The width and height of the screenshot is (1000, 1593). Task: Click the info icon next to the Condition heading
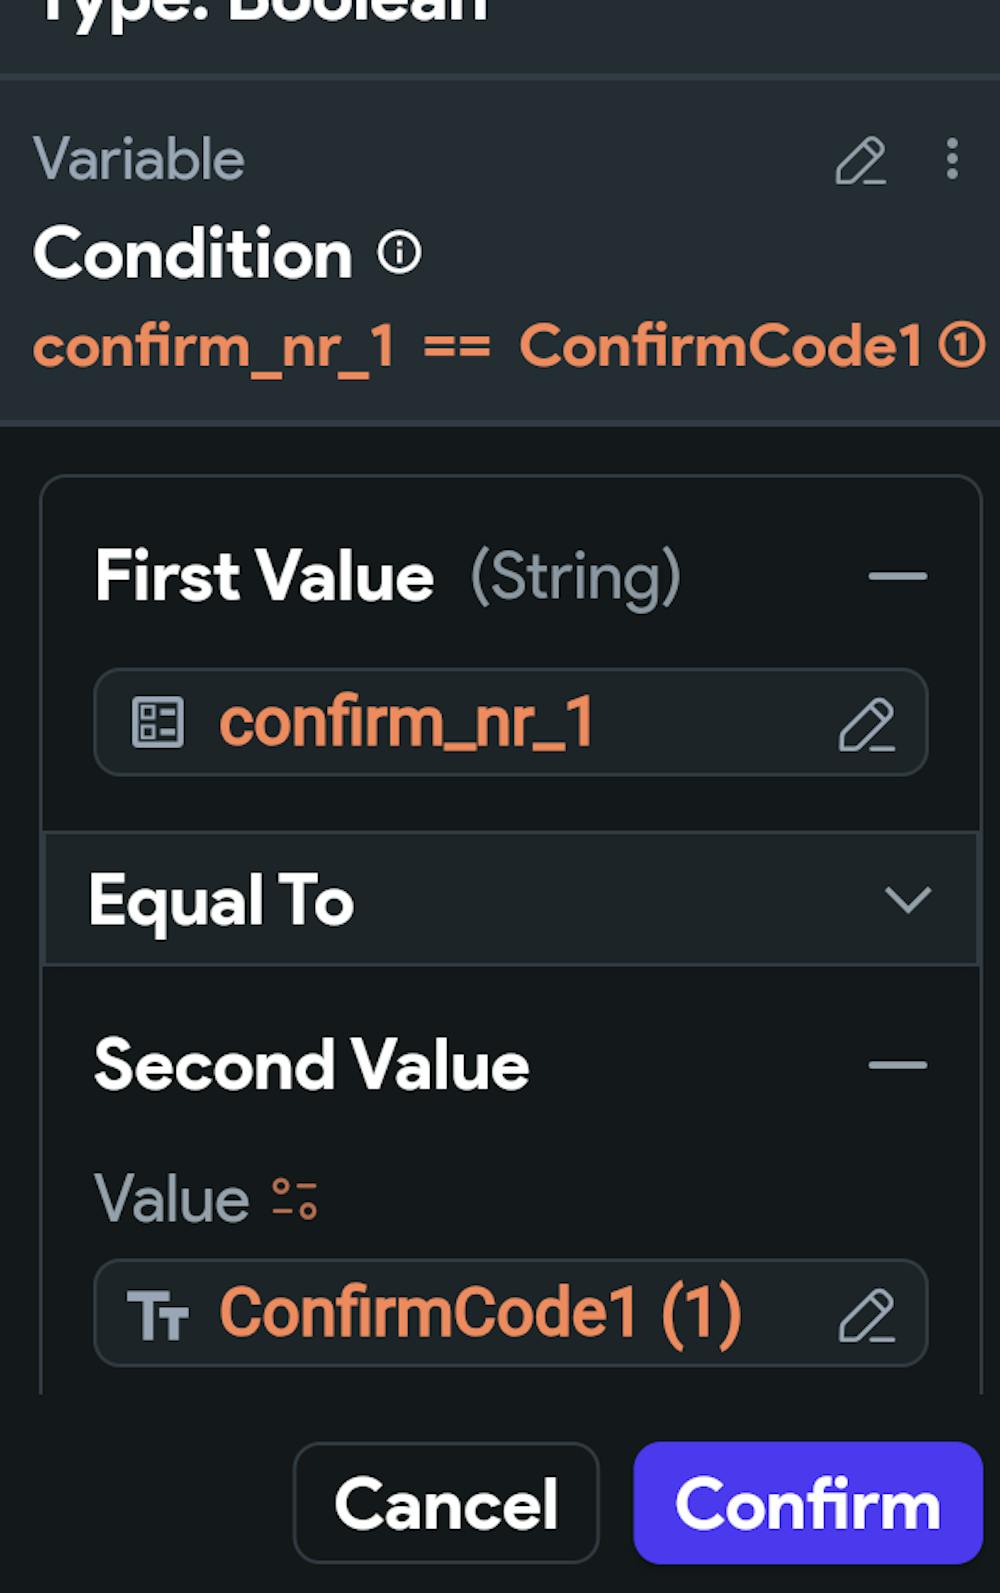pyautogui.click(x=400, y=252)
